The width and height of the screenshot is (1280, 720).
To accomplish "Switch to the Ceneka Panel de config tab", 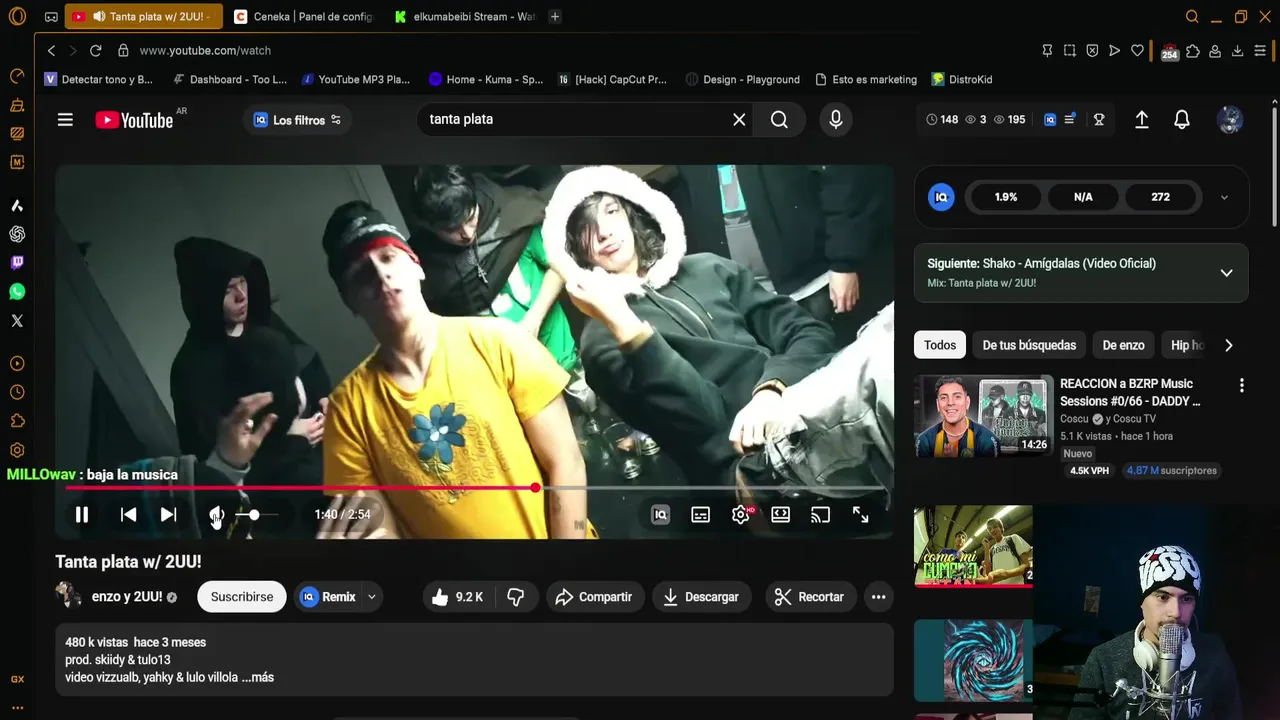I will click(x=303, y=17).
